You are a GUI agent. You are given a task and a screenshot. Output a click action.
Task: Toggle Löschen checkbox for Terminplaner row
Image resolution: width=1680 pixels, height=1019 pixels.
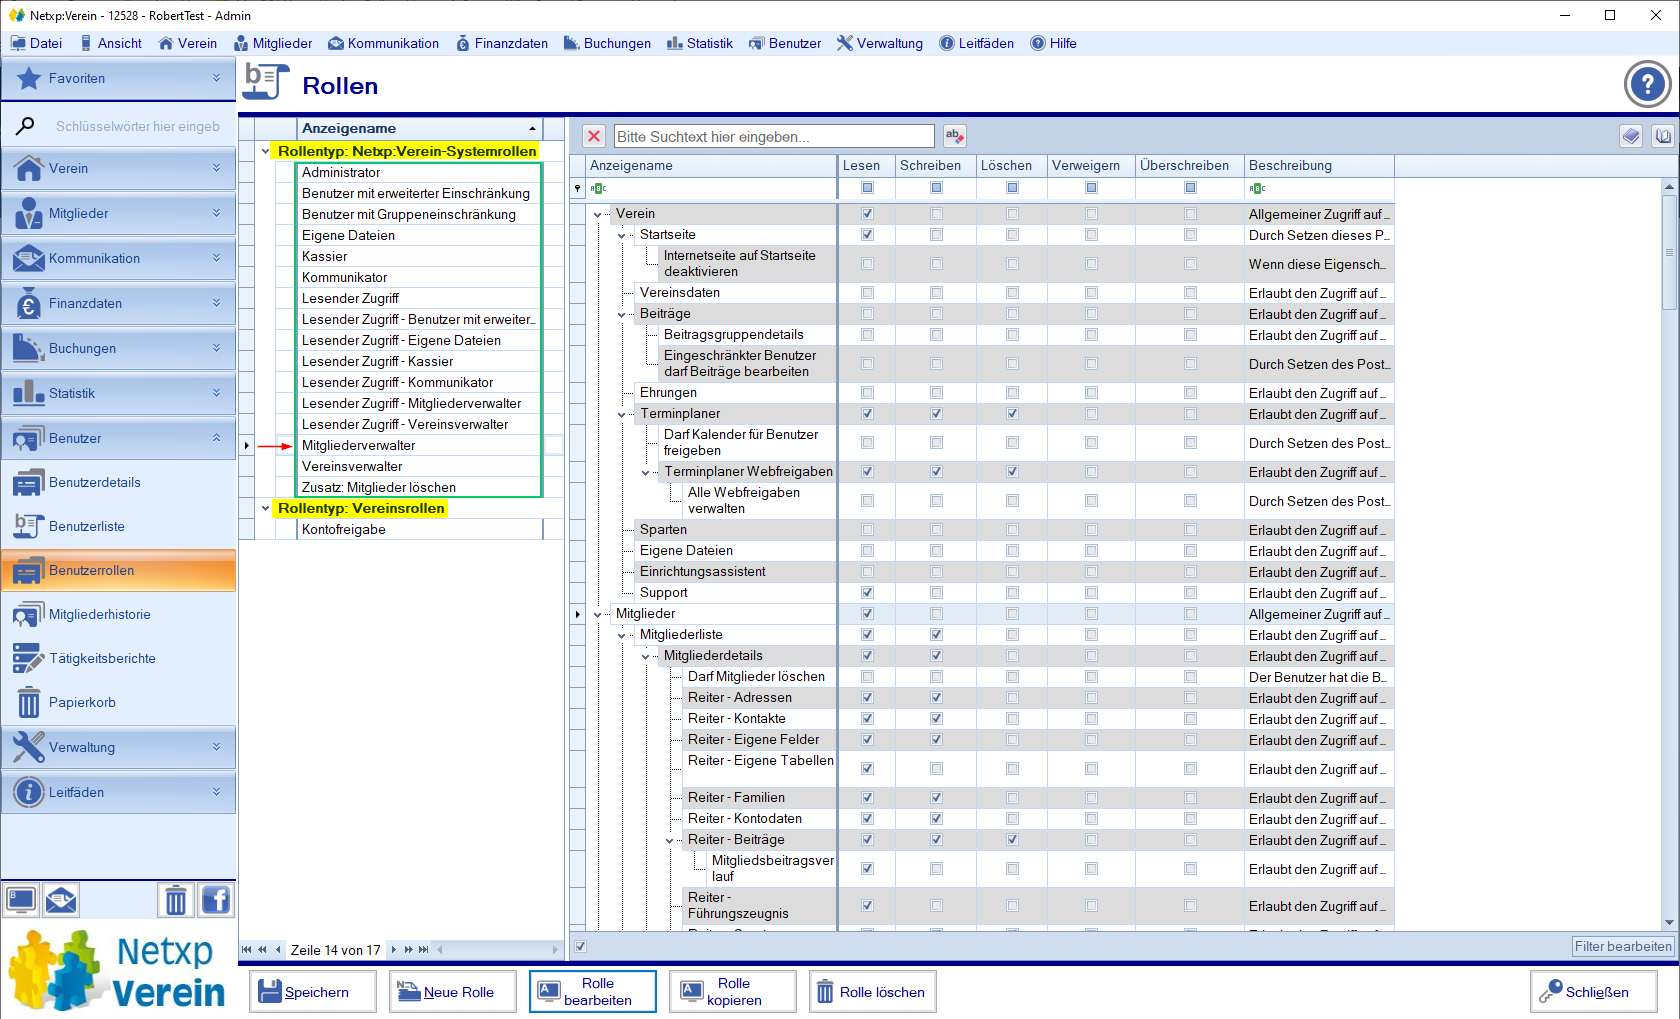click(1012, 414)
